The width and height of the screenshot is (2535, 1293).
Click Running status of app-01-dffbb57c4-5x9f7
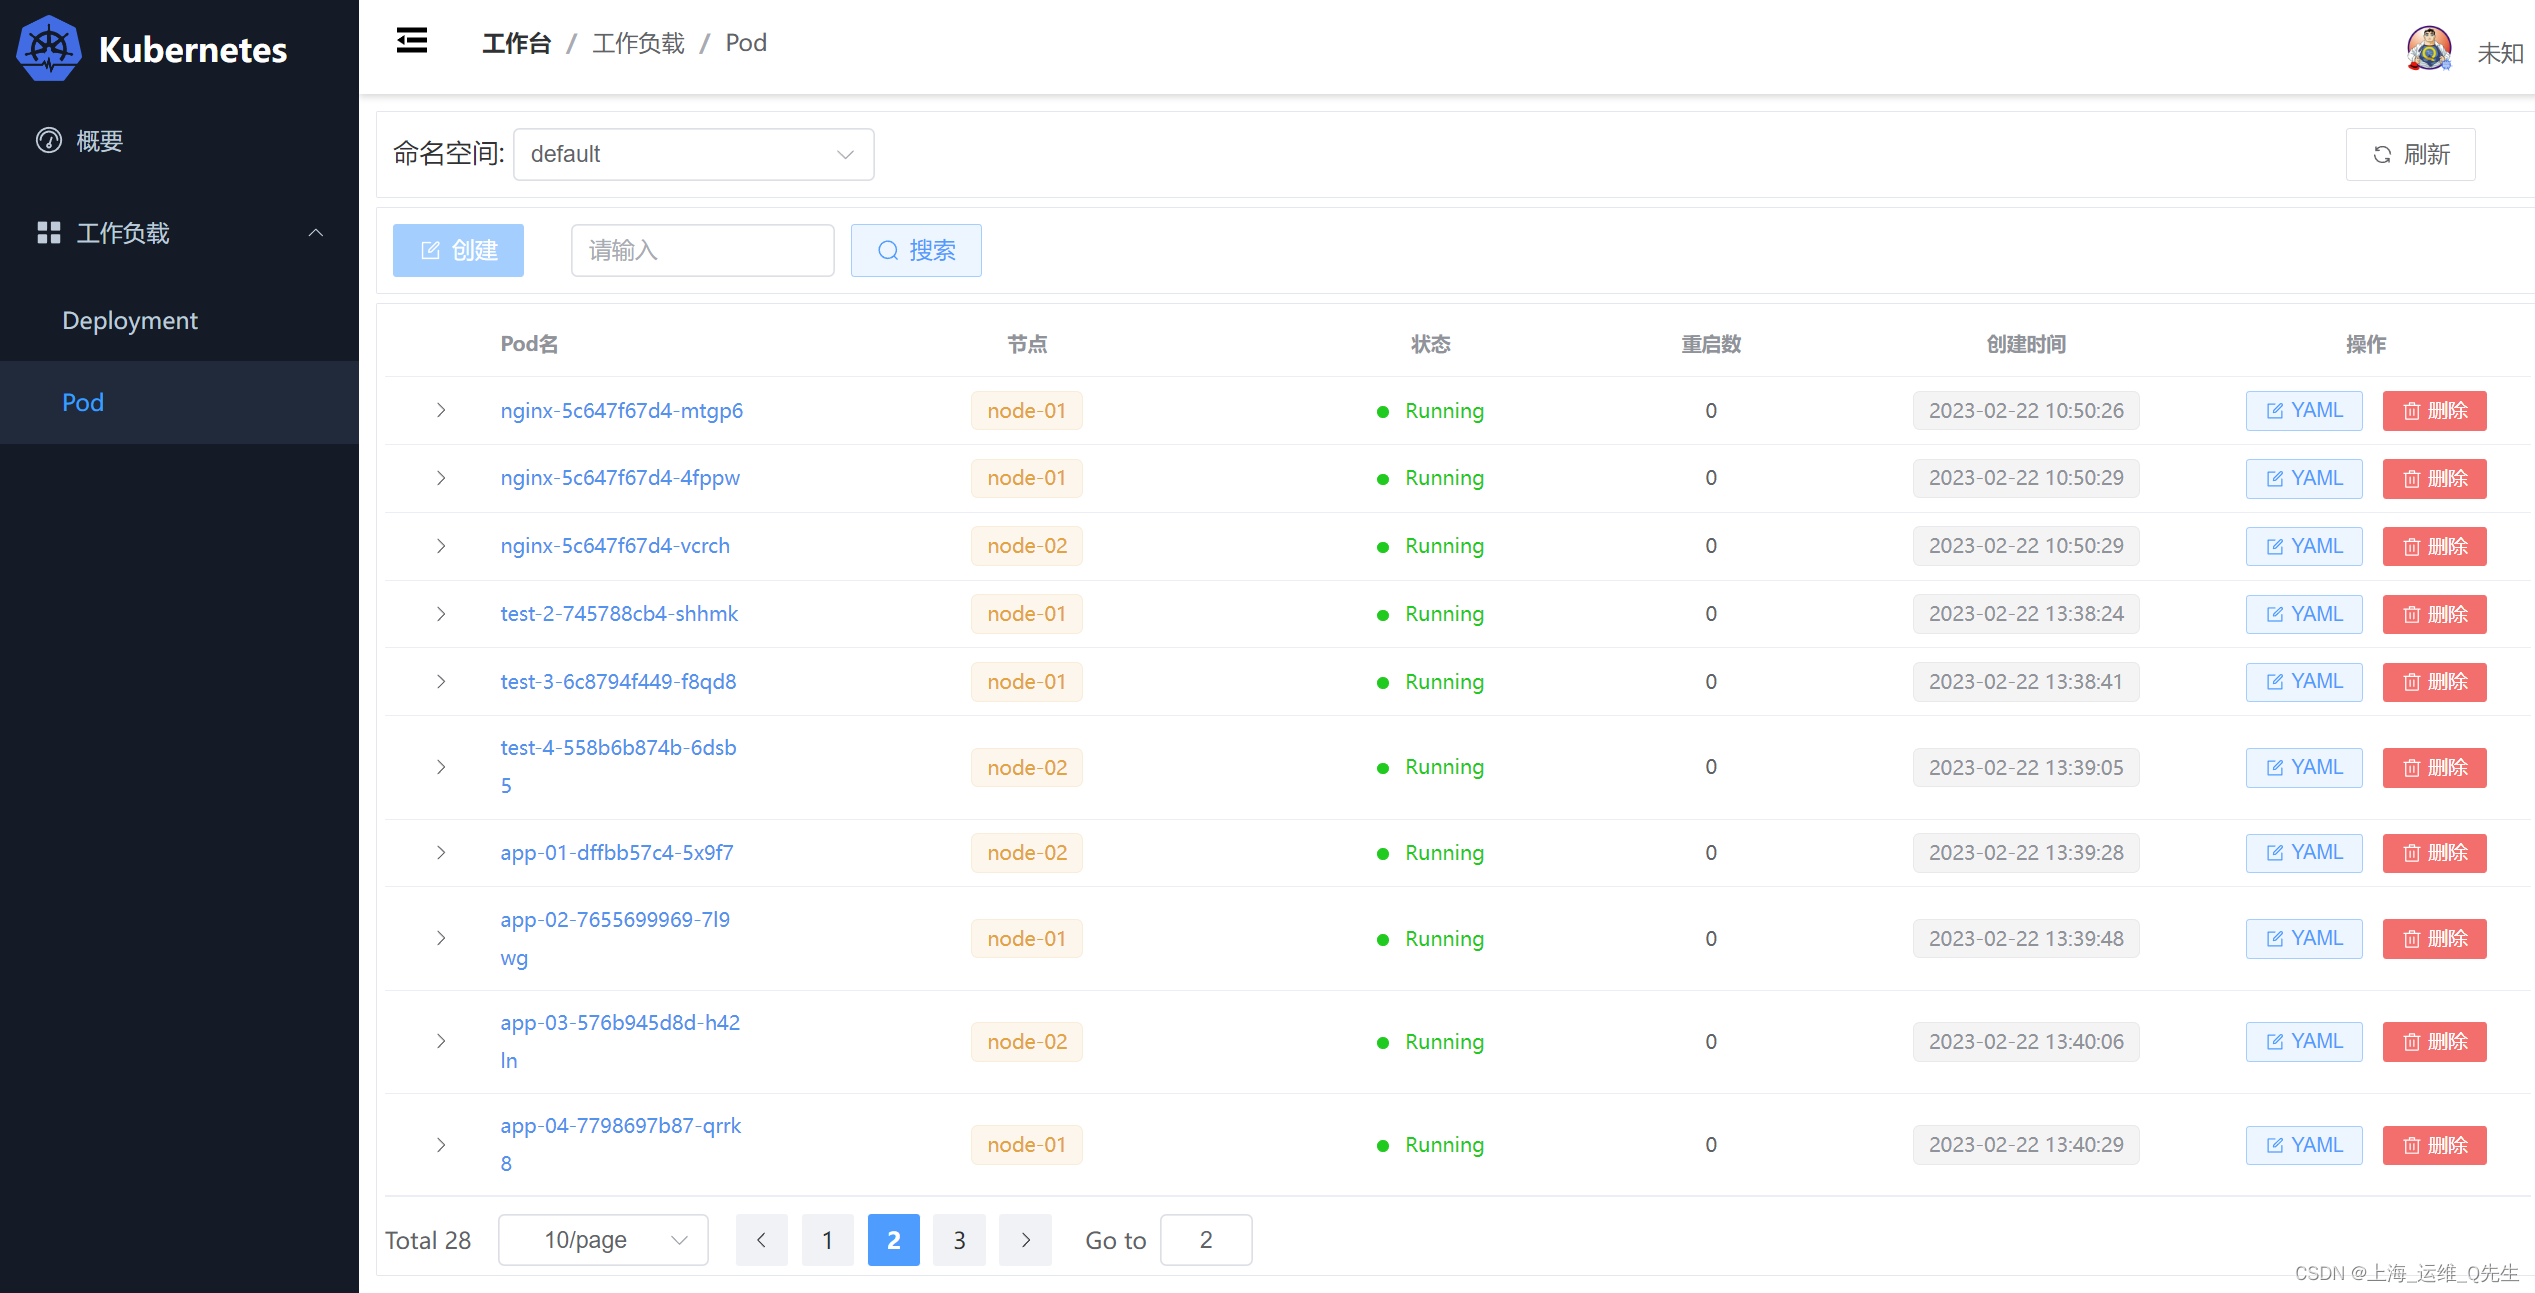point(1430,853)
